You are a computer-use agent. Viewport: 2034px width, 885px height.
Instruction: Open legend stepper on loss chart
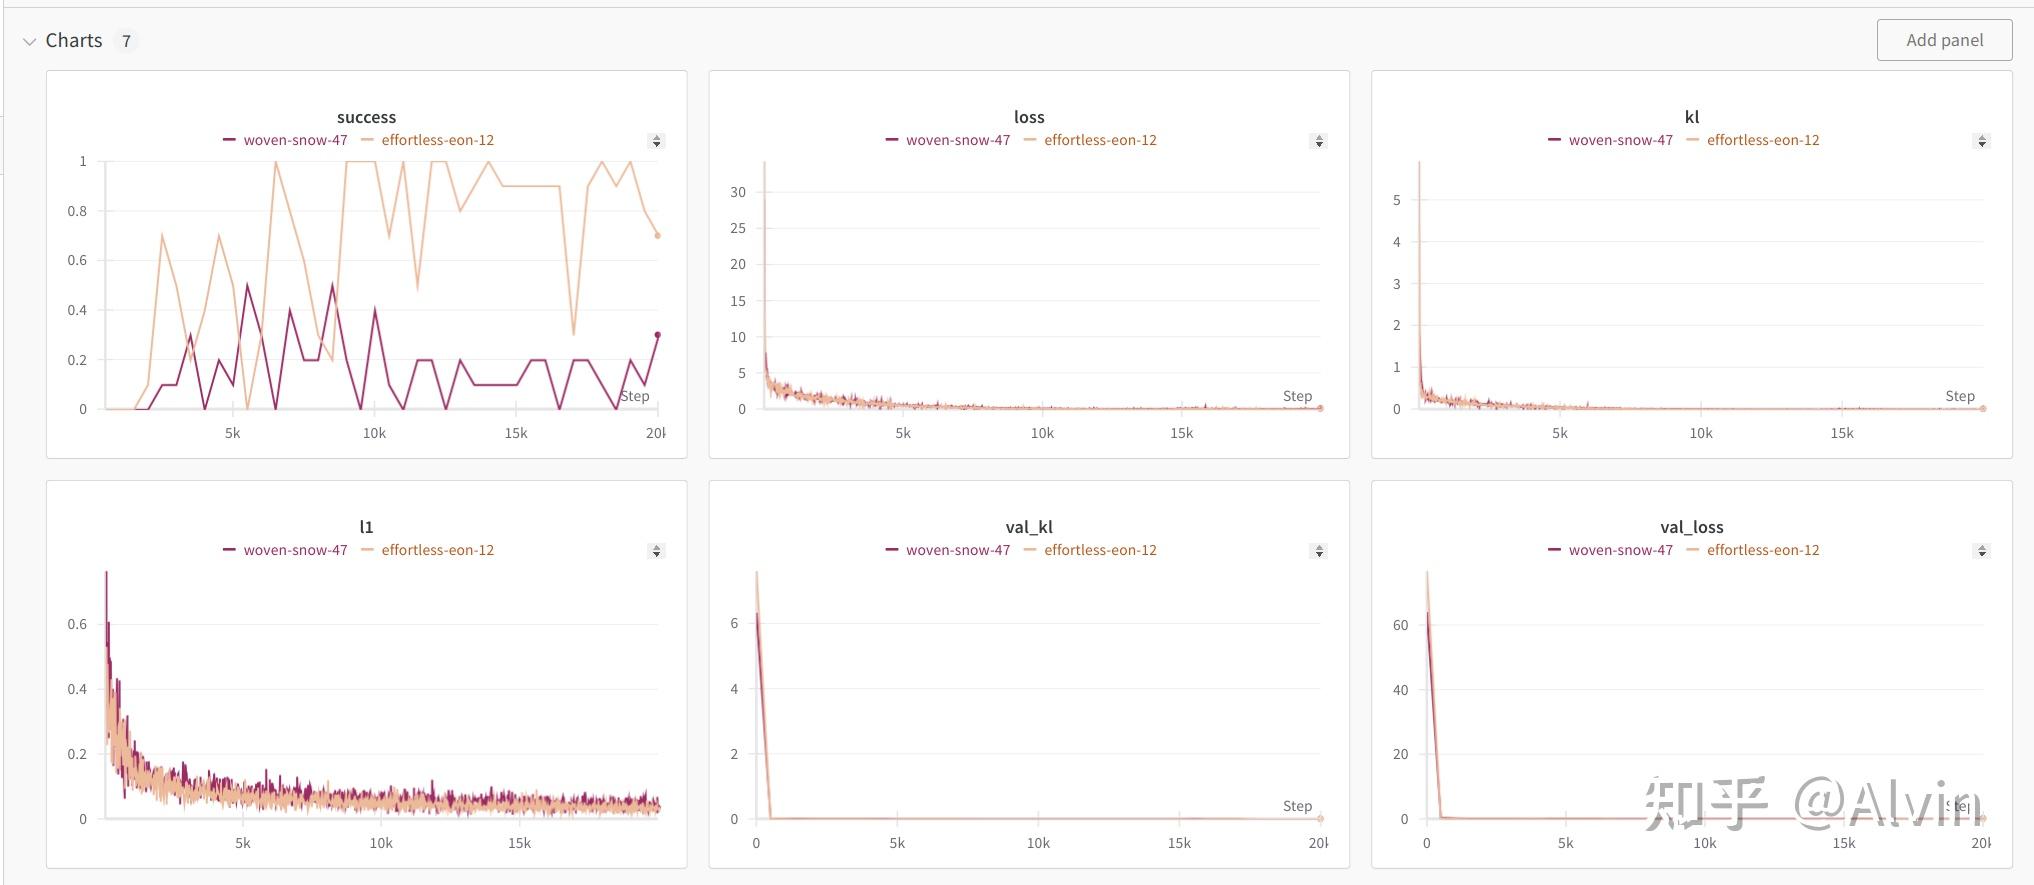(1319, 141)
